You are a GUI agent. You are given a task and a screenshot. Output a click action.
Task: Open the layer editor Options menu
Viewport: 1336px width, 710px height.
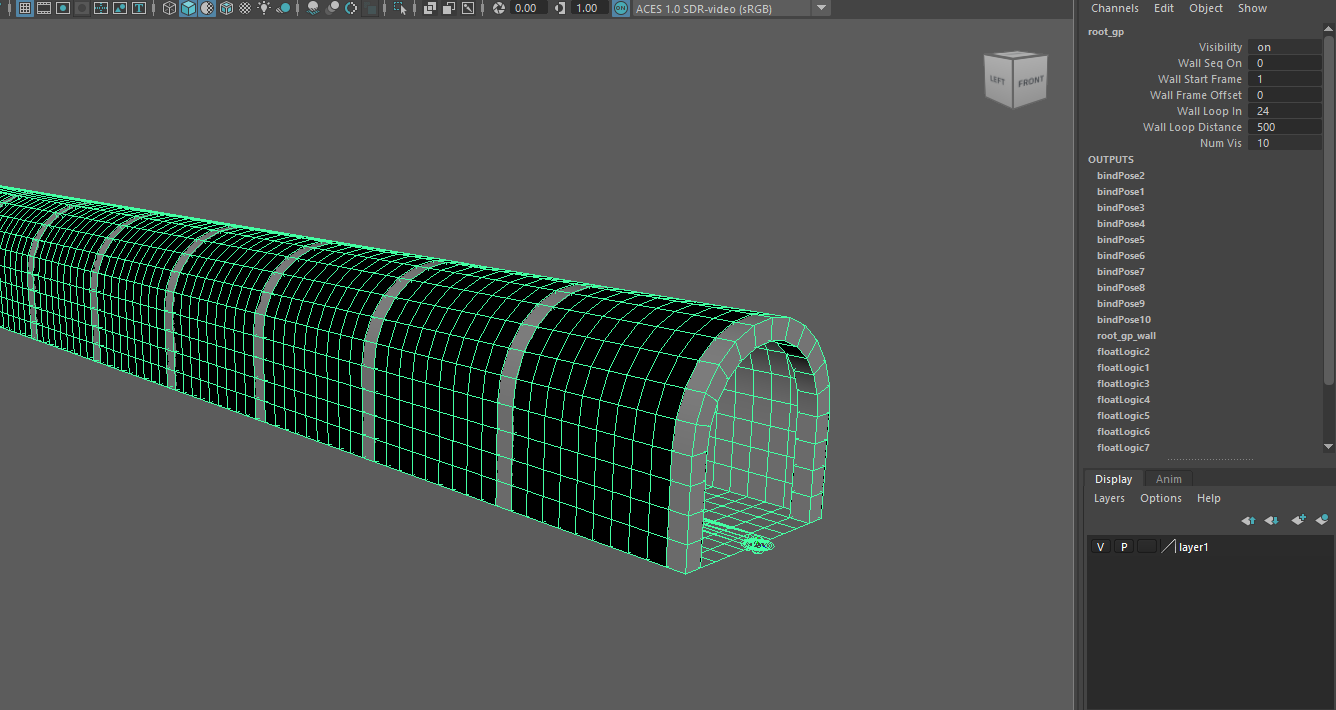tap(1160, 498)
